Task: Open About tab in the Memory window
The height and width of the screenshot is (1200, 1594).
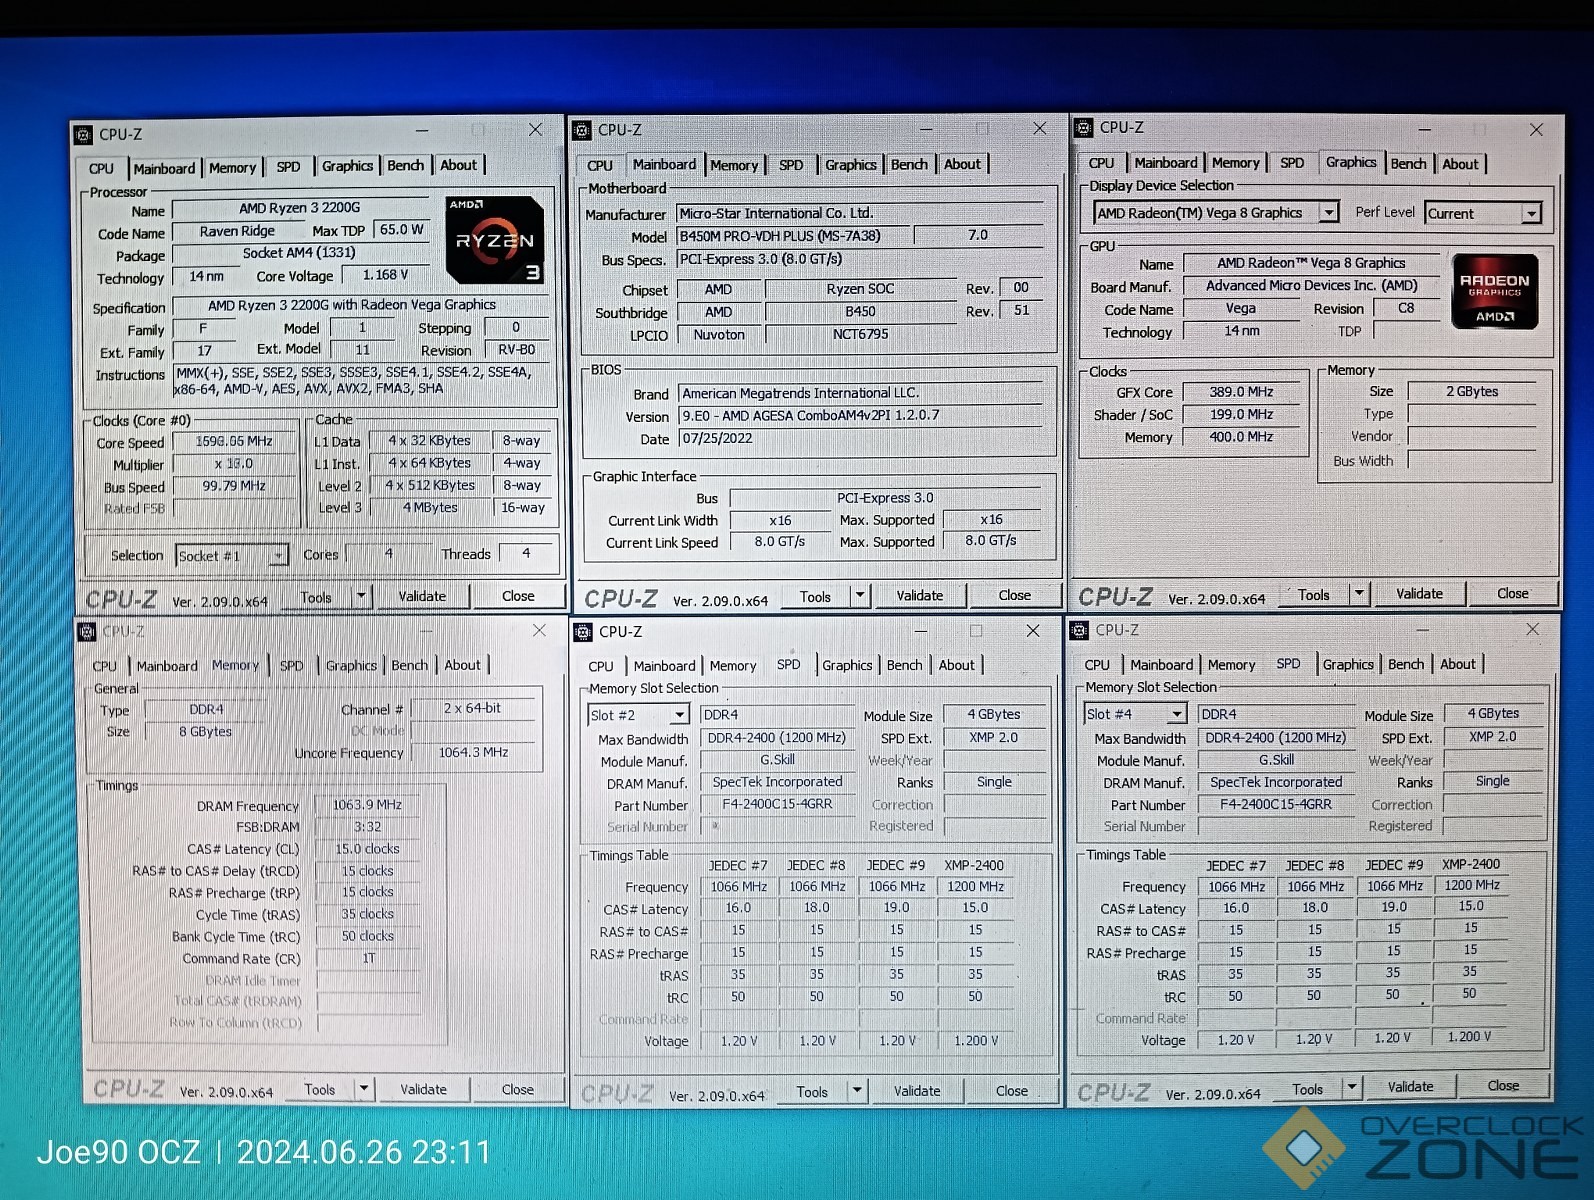Action: tap(462, 665)
